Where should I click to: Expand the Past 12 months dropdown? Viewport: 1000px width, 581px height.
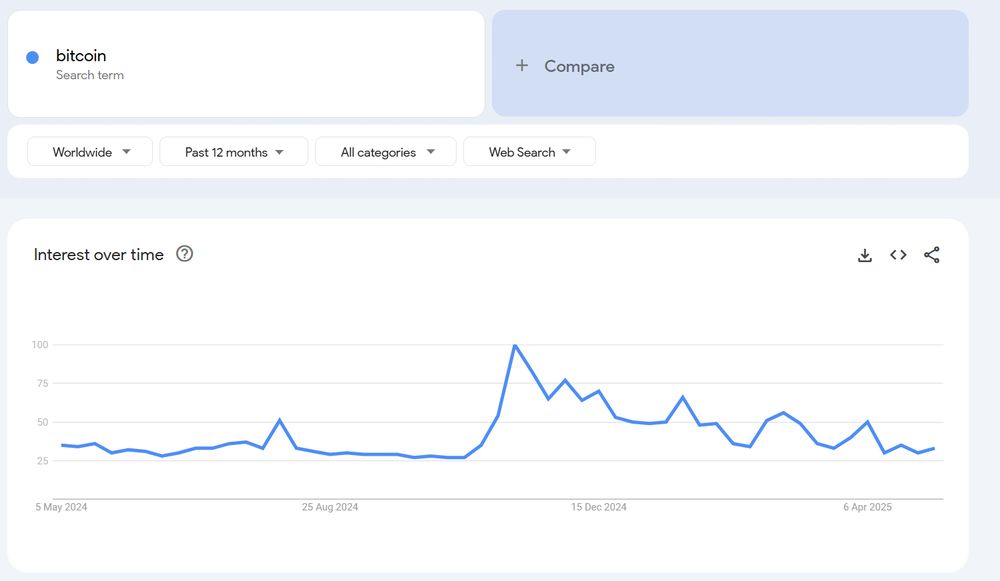[x=233, y=152]
